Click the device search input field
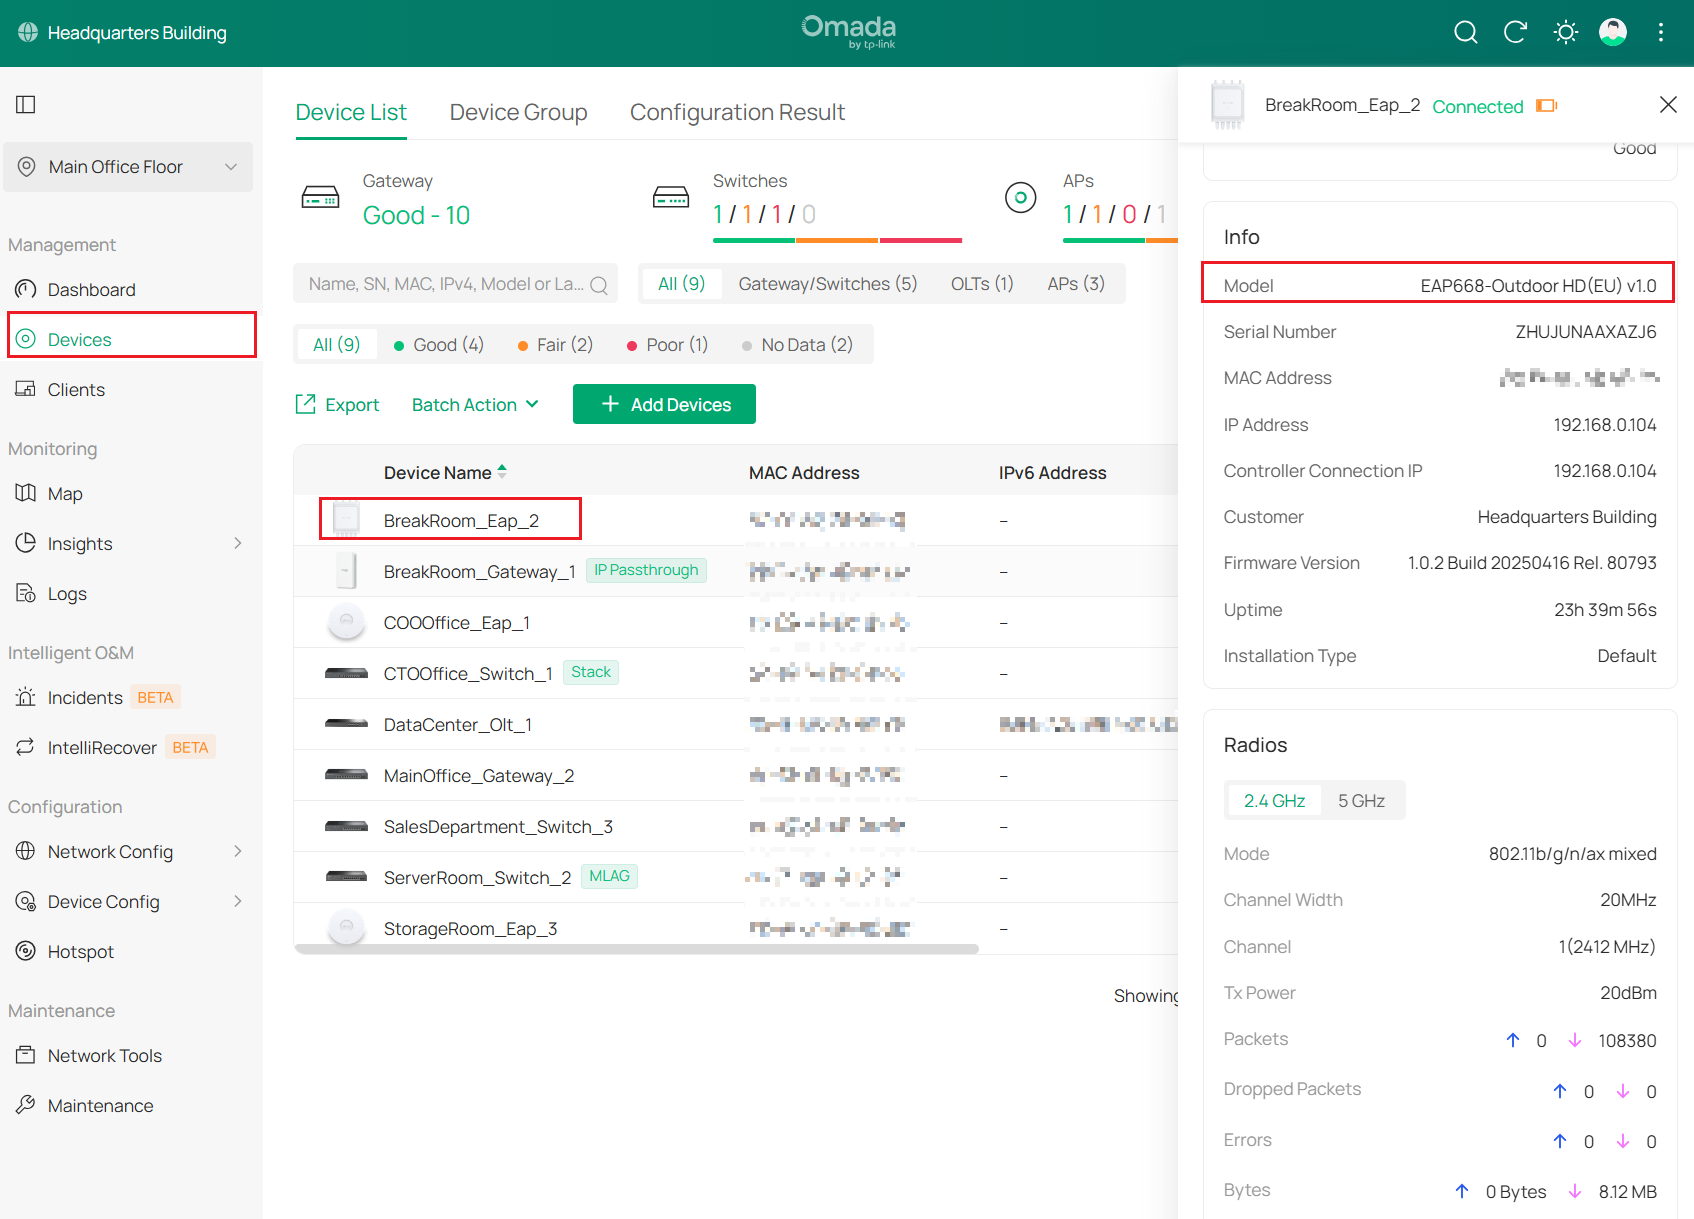Image resolution: width=1694 pixels, height=1219 pixels. [x=455, y=284]
